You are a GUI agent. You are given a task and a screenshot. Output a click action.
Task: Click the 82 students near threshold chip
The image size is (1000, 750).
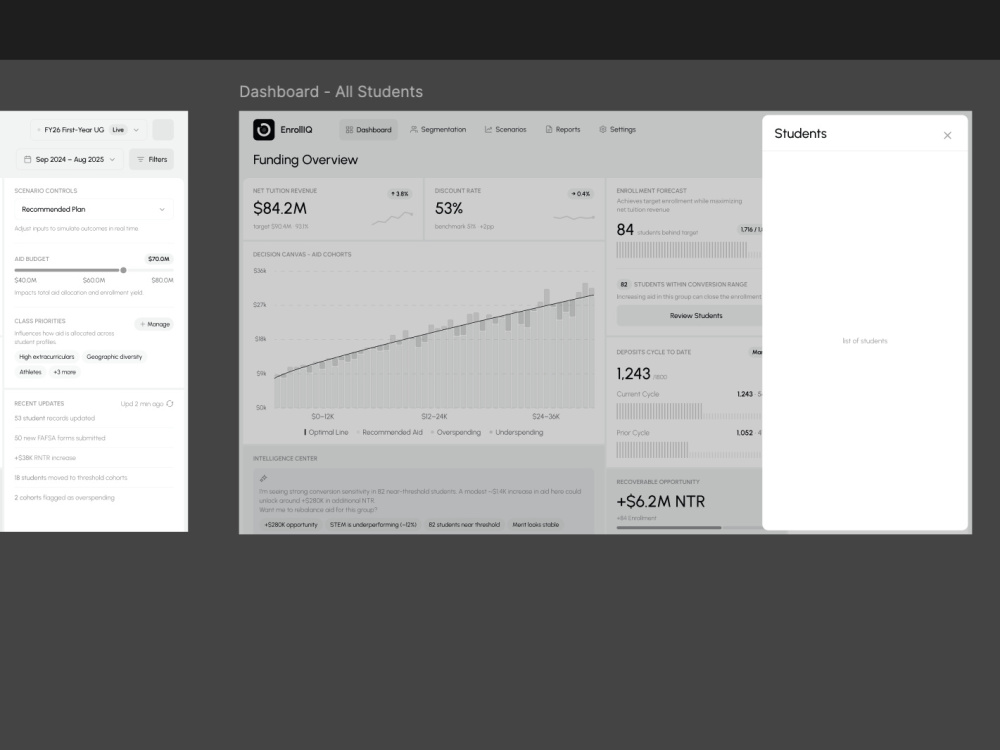[464, 525]
